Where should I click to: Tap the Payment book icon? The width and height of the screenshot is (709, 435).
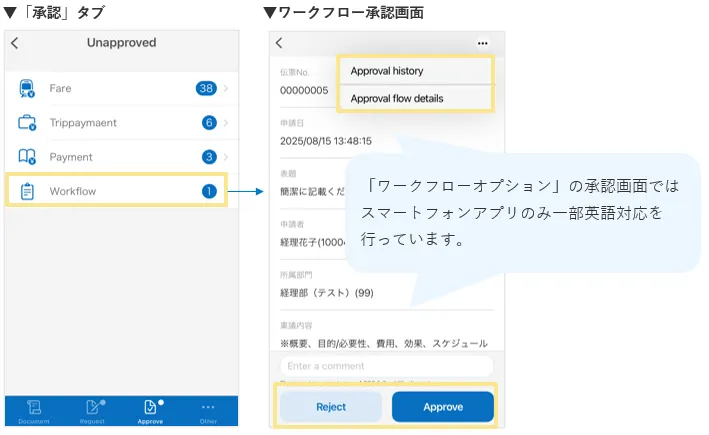[27, 157]
